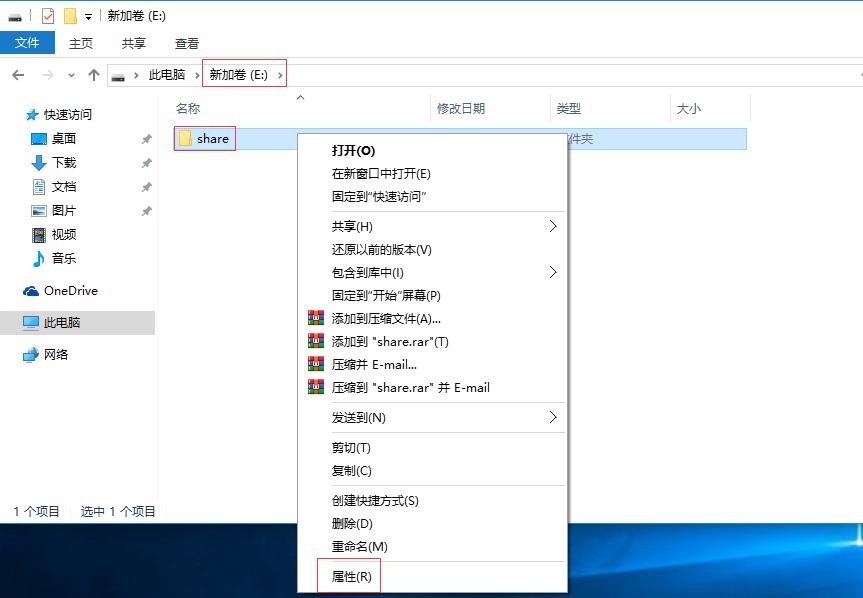The width and height of the screenshot is (863, 598).
Task: Click the up-one-level arrow
Action: [93, 73]
